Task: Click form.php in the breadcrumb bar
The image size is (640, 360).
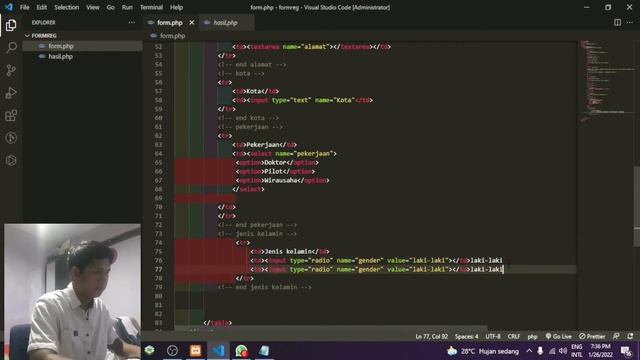Action: click(x=172, y=36)
